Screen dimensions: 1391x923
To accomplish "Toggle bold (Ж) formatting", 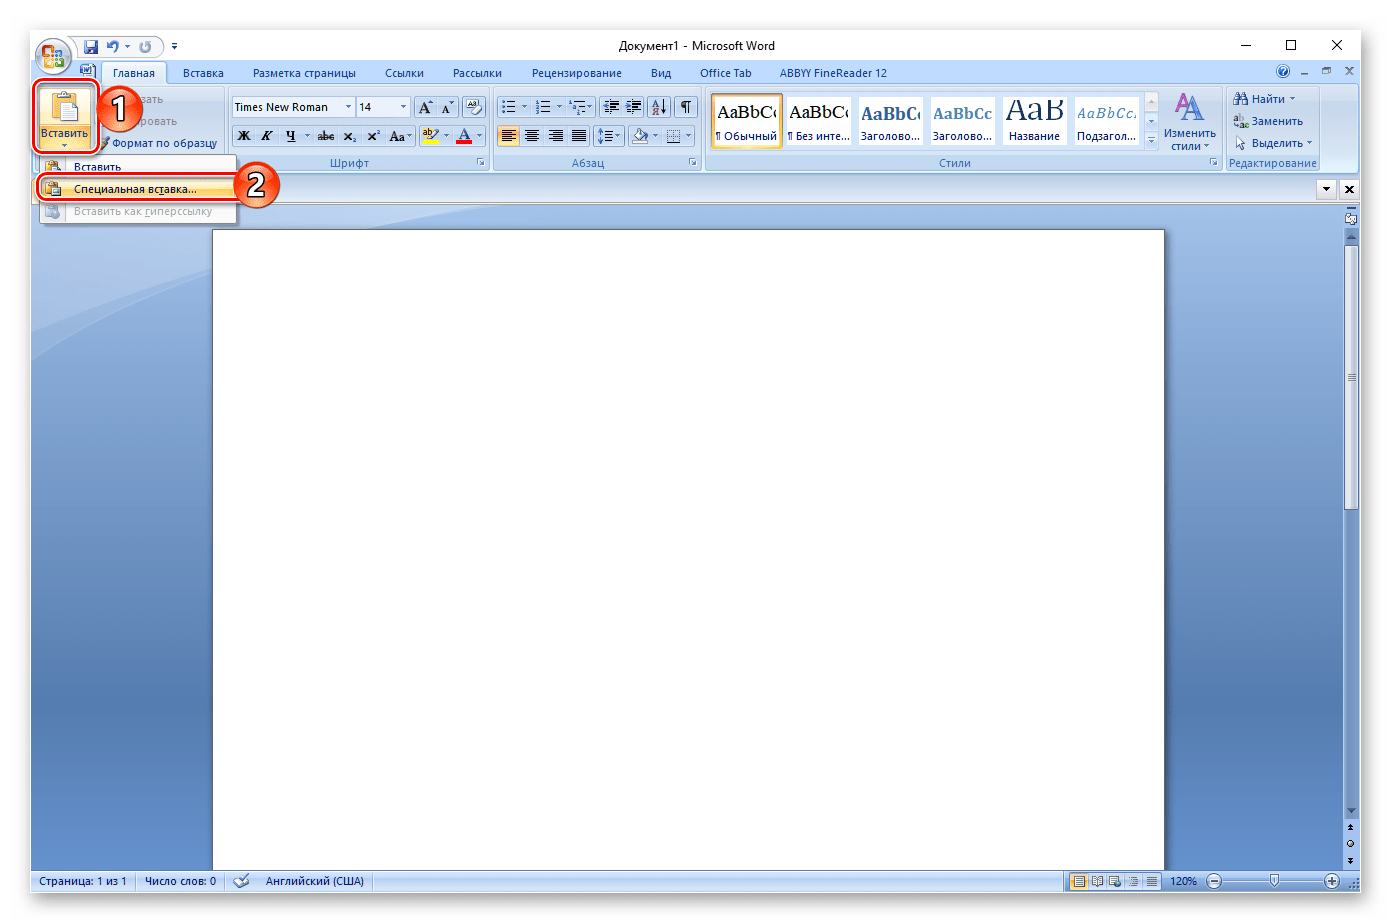I will point(244,136).
